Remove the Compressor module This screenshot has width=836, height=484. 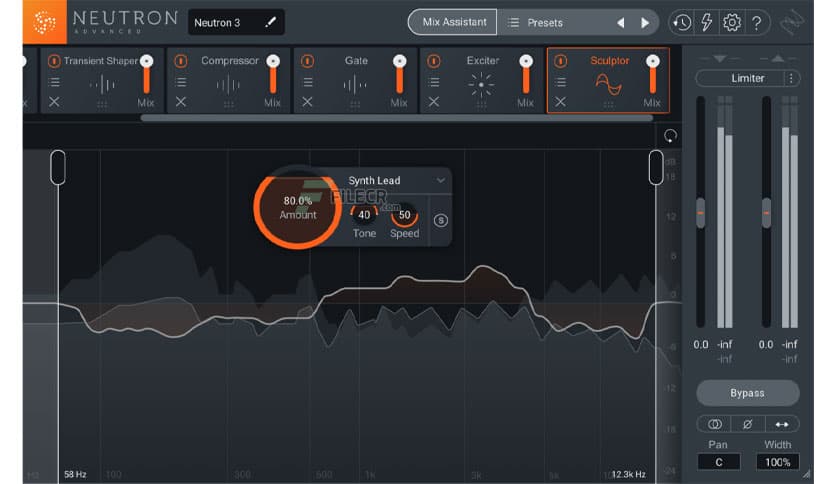[181, 102]
